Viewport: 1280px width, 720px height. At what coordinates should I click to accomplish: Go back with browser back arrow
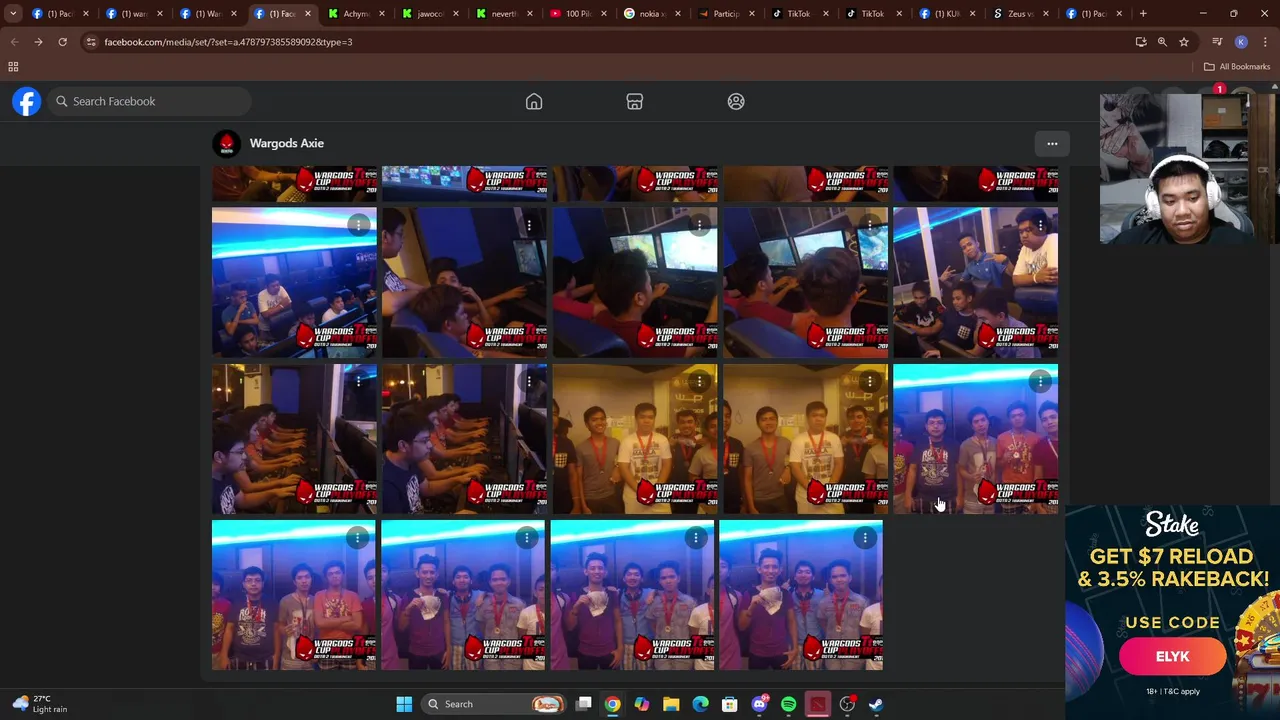(x=14, y=42)
